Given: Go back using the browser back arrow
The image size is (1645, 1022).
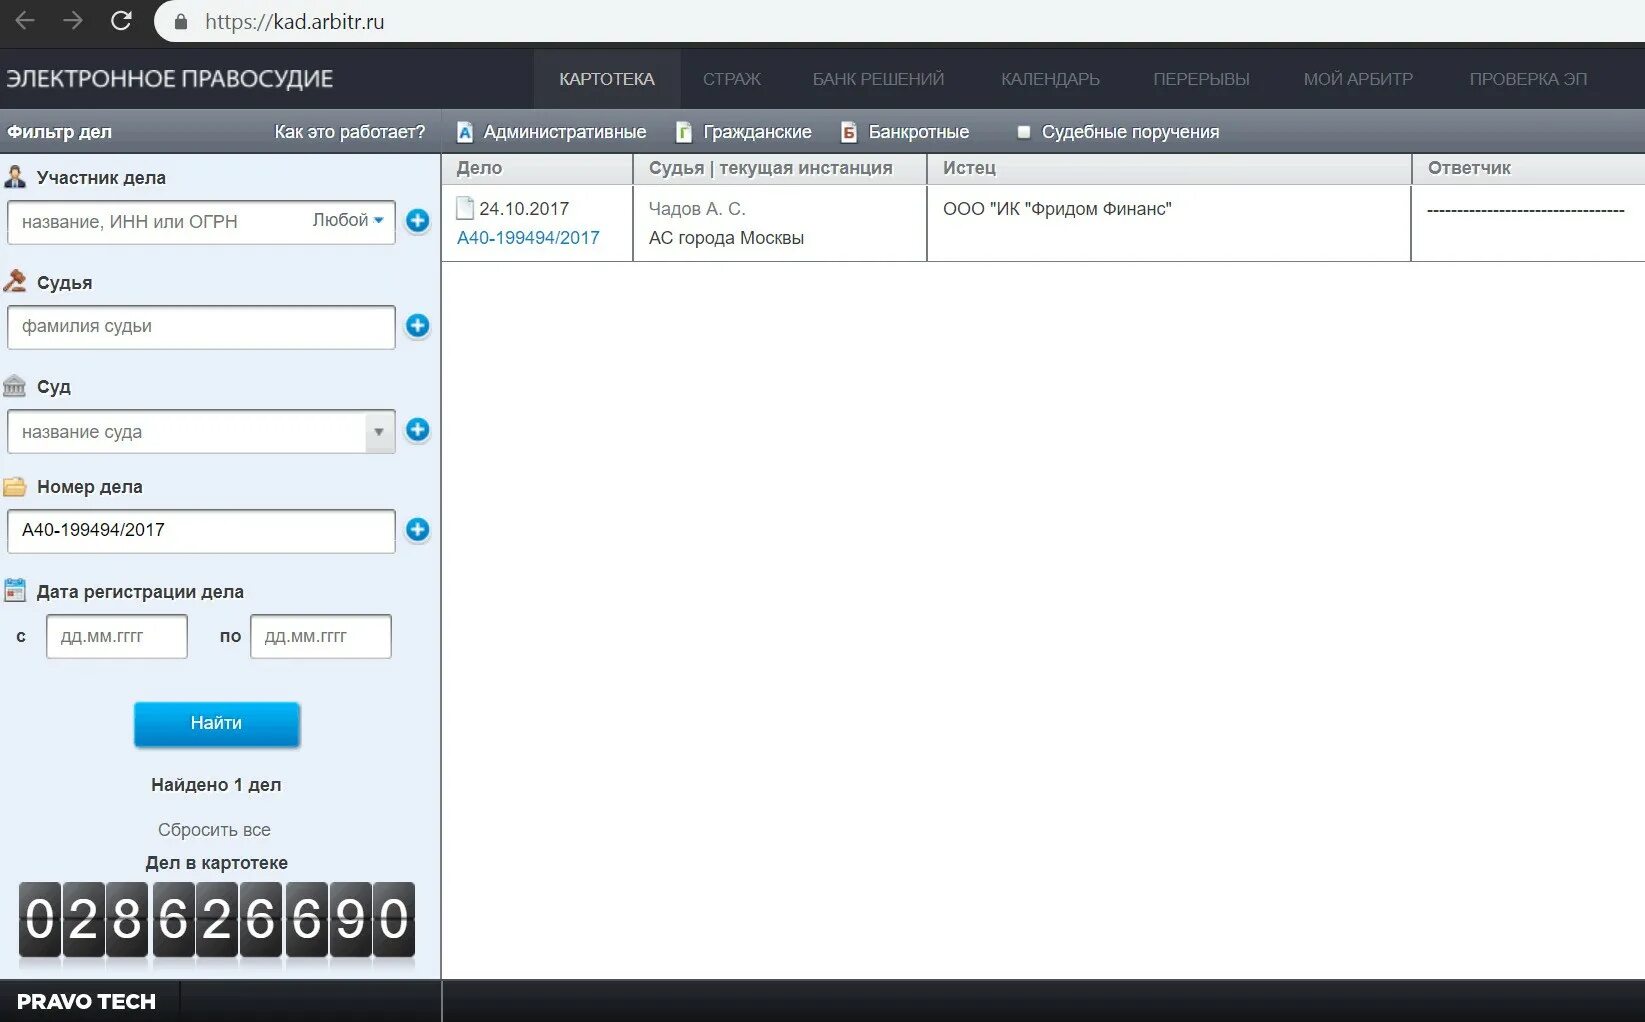Looking at the screenshot, I should point(25,21).
